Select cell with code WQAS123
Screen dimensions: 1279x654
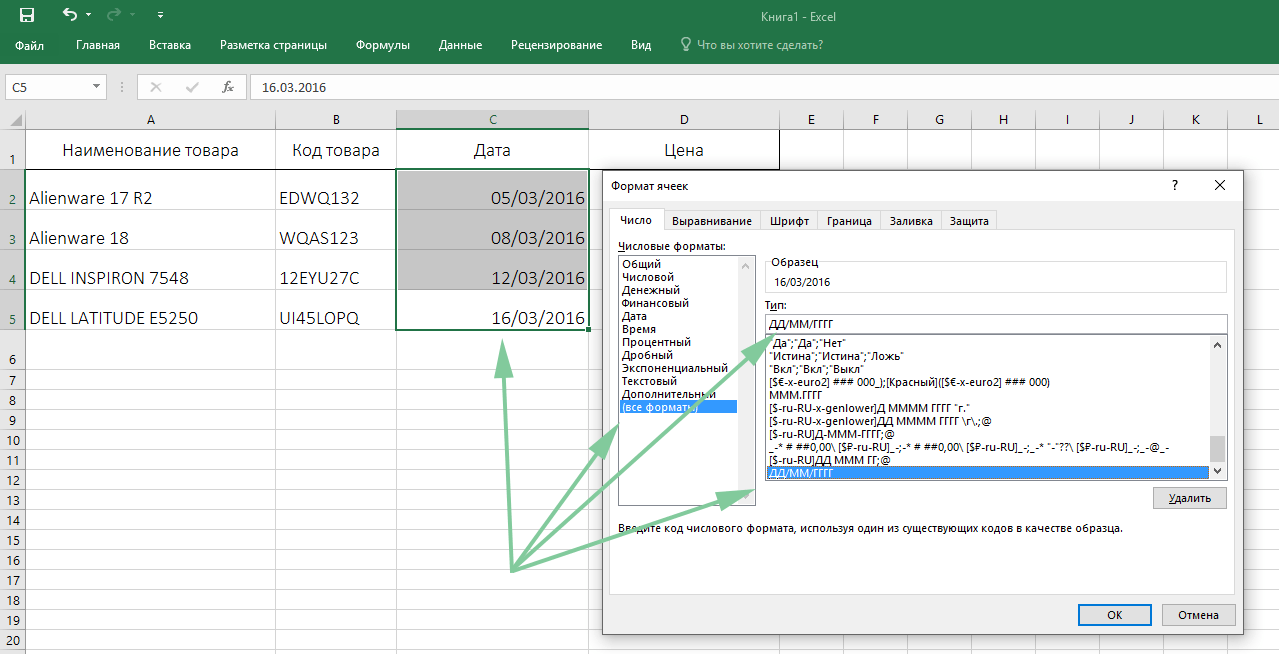point(336,230)
